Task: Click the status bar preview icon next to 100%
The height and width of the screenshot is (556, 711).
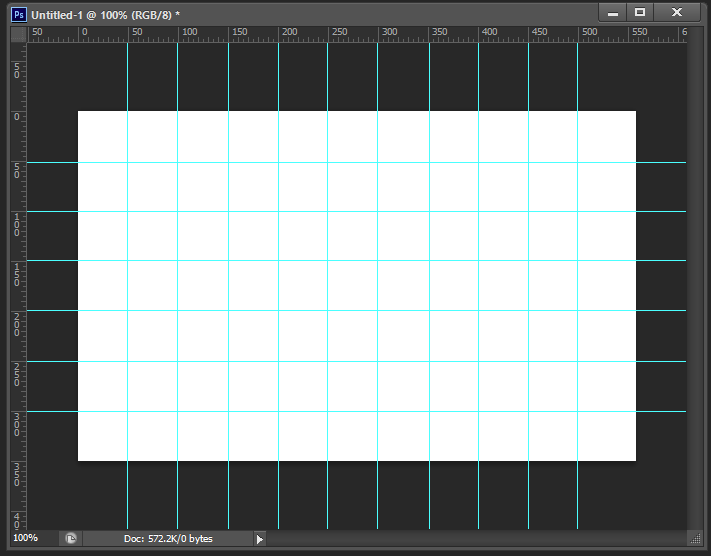Action: coord(71,538)
